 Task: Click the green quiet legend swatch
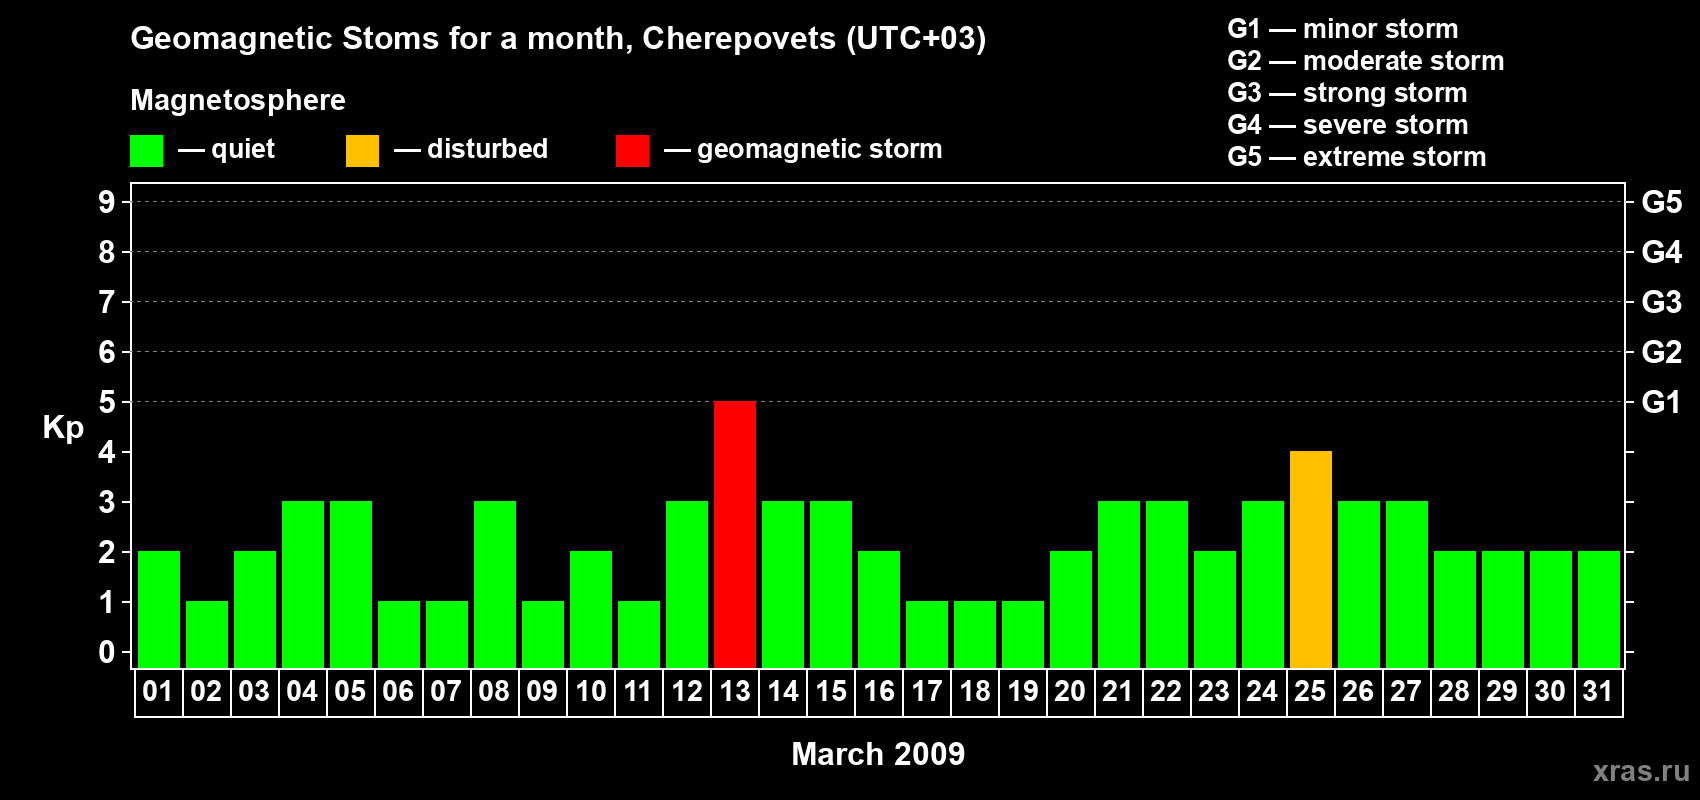coord(146,151)
